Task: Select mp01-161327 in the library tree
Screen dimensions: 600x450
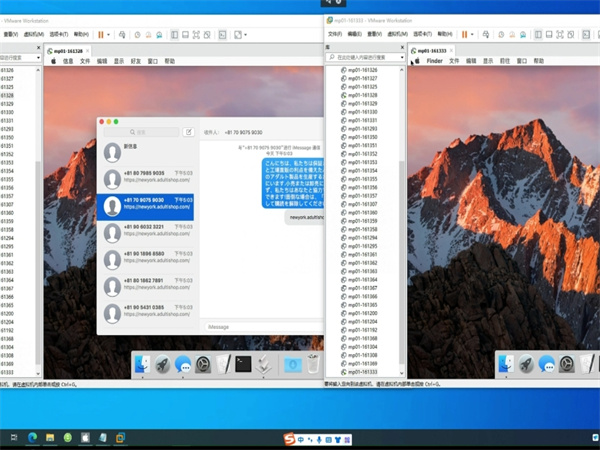Action: [x=362, y=78]
